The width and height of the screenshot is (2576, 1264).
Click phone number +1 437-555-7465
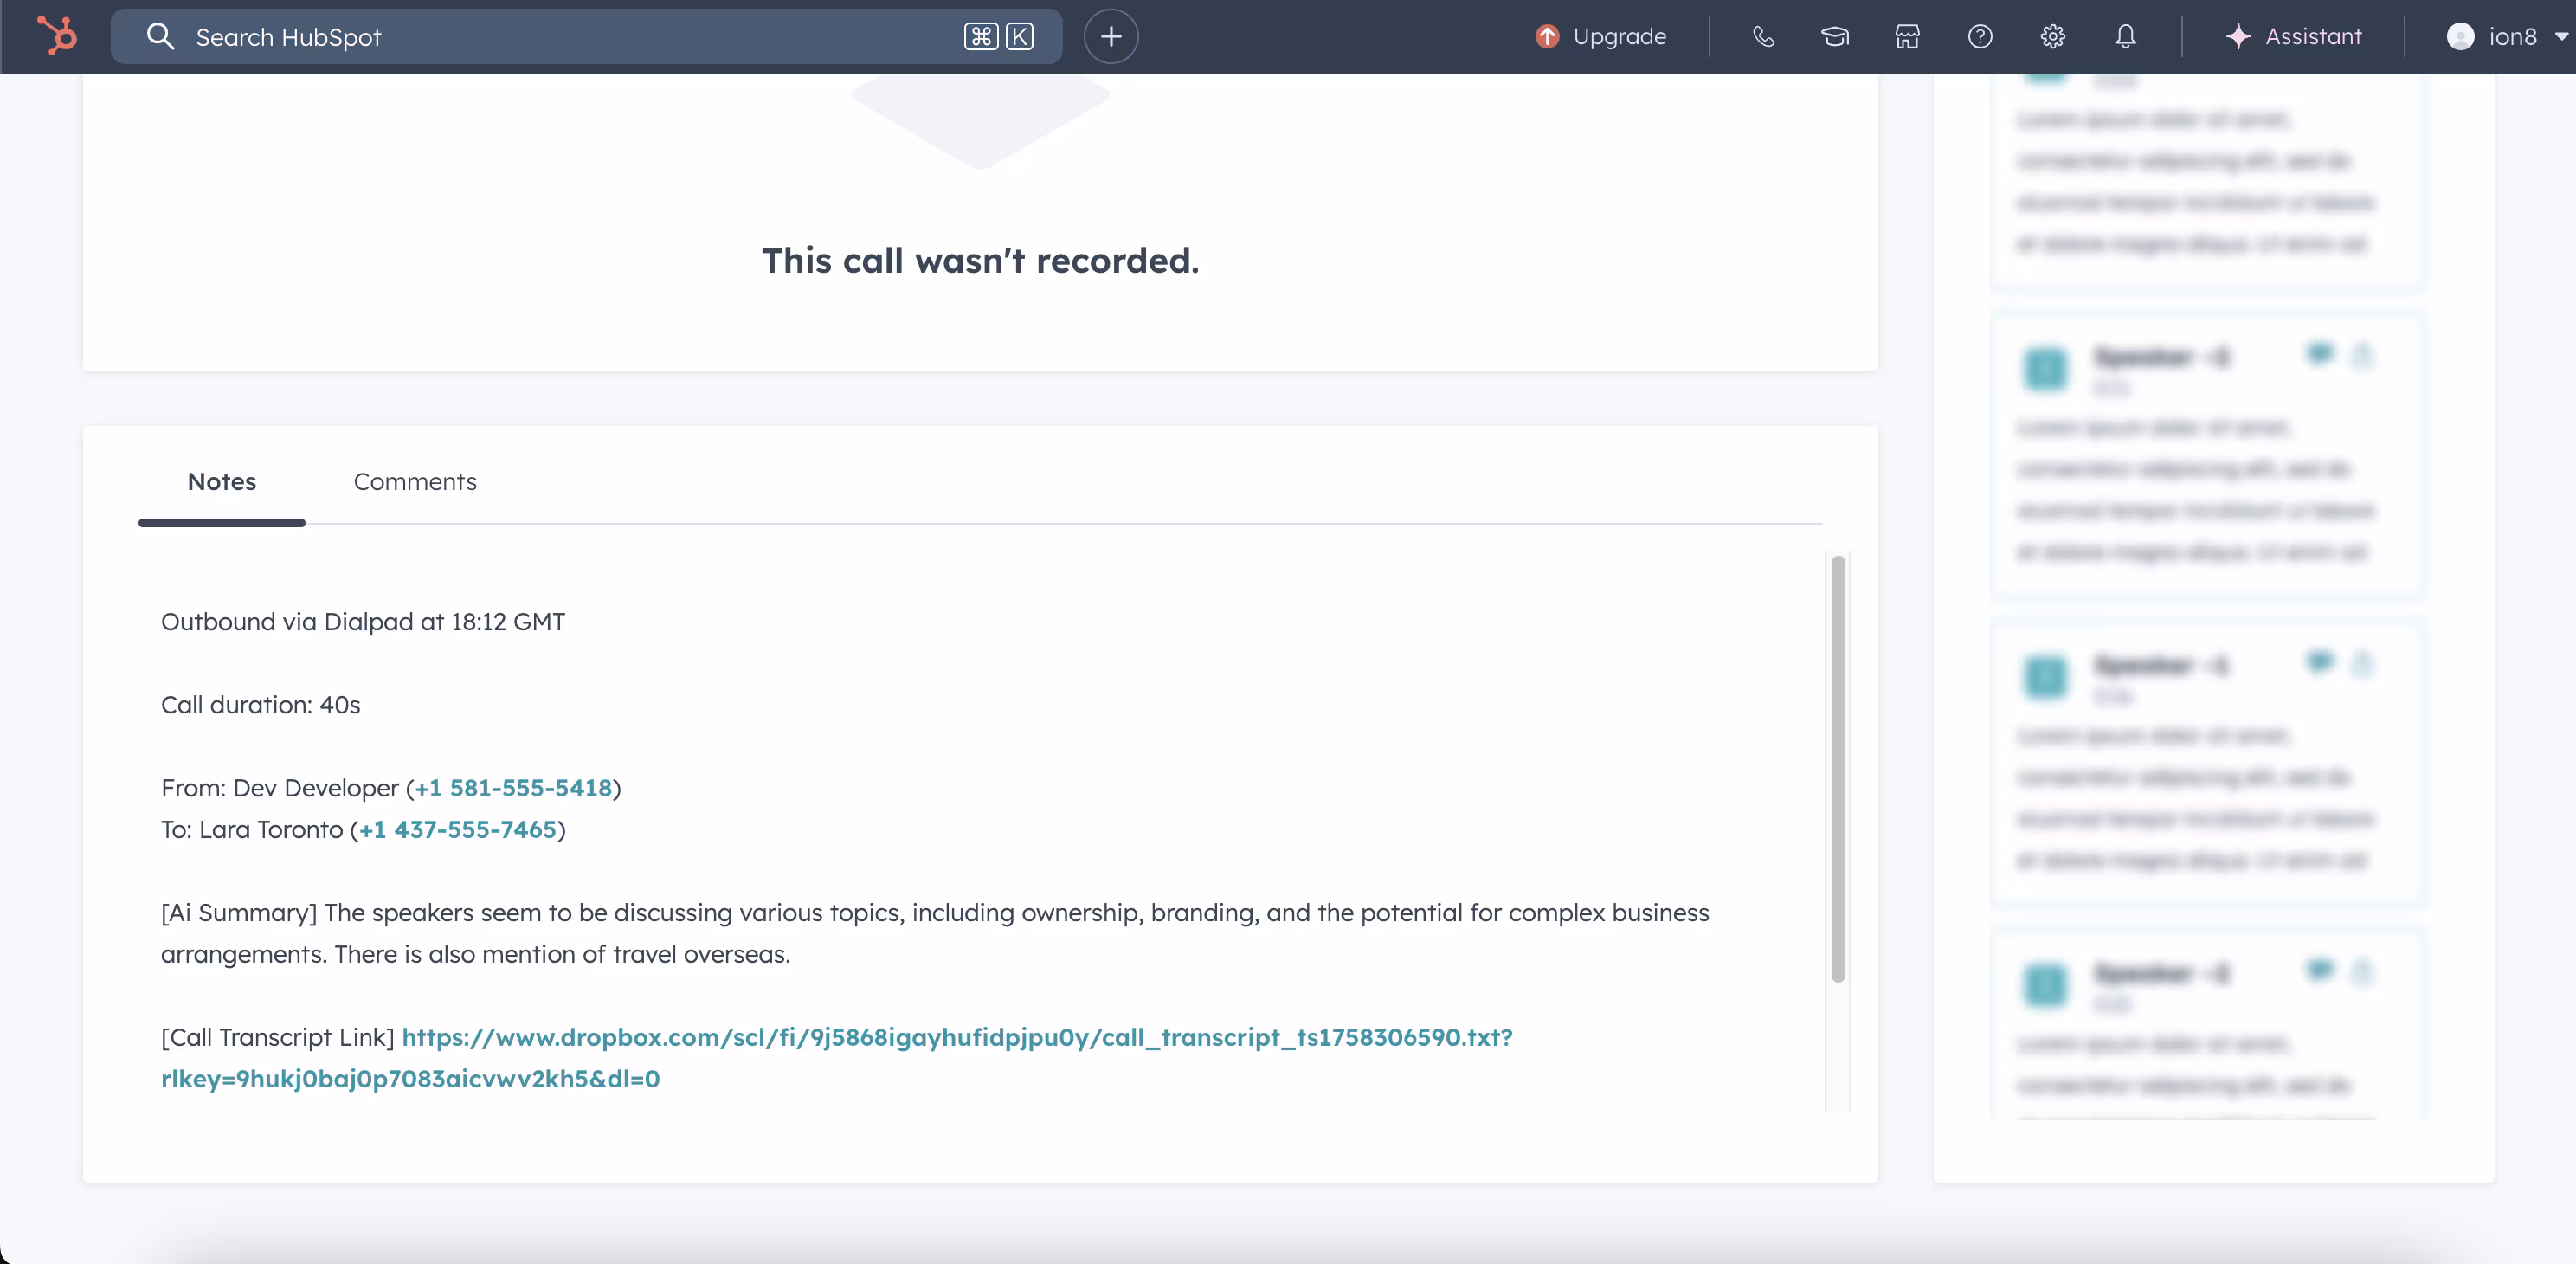tap(458, 830)
